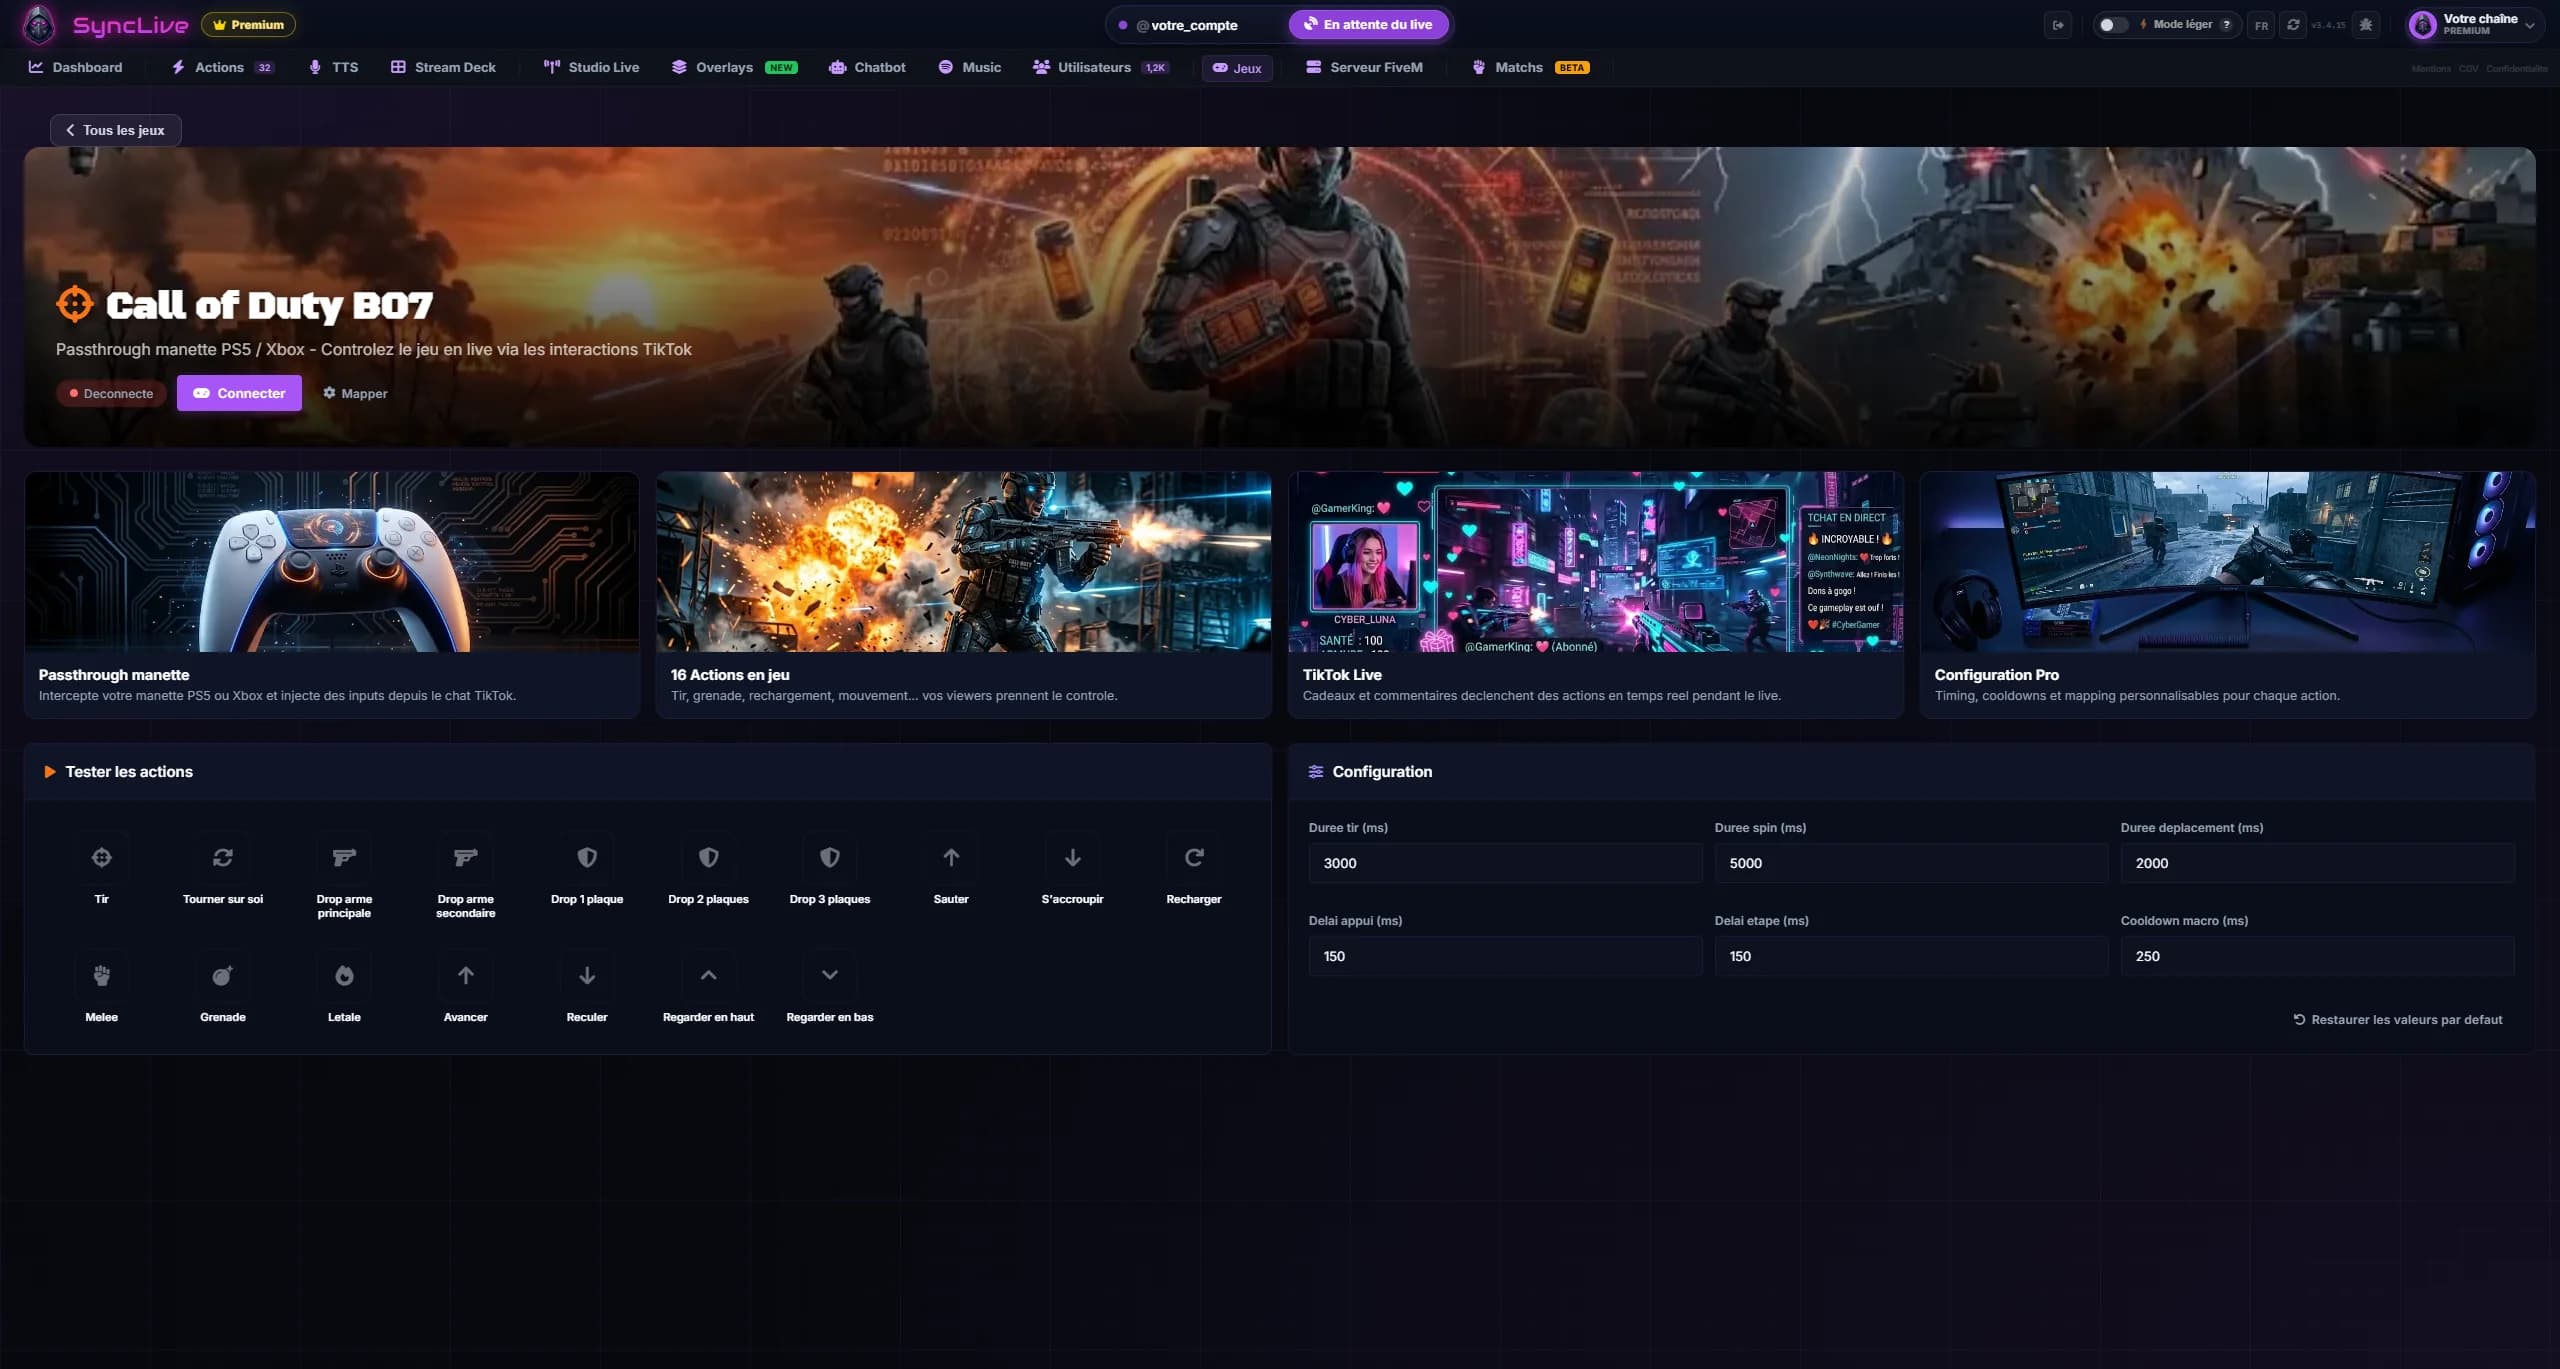Switch language with the FR button

[2261, 26]
